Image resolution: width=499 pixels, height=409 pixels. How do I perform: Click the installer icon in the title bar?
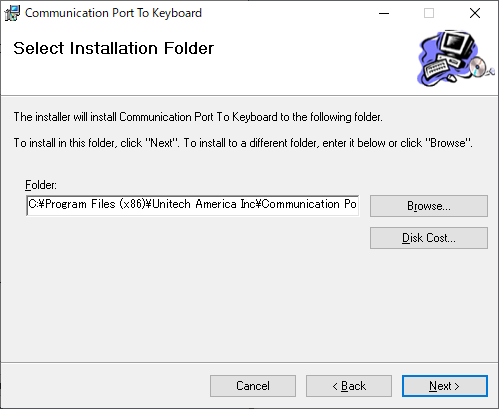tap(12, 13)
